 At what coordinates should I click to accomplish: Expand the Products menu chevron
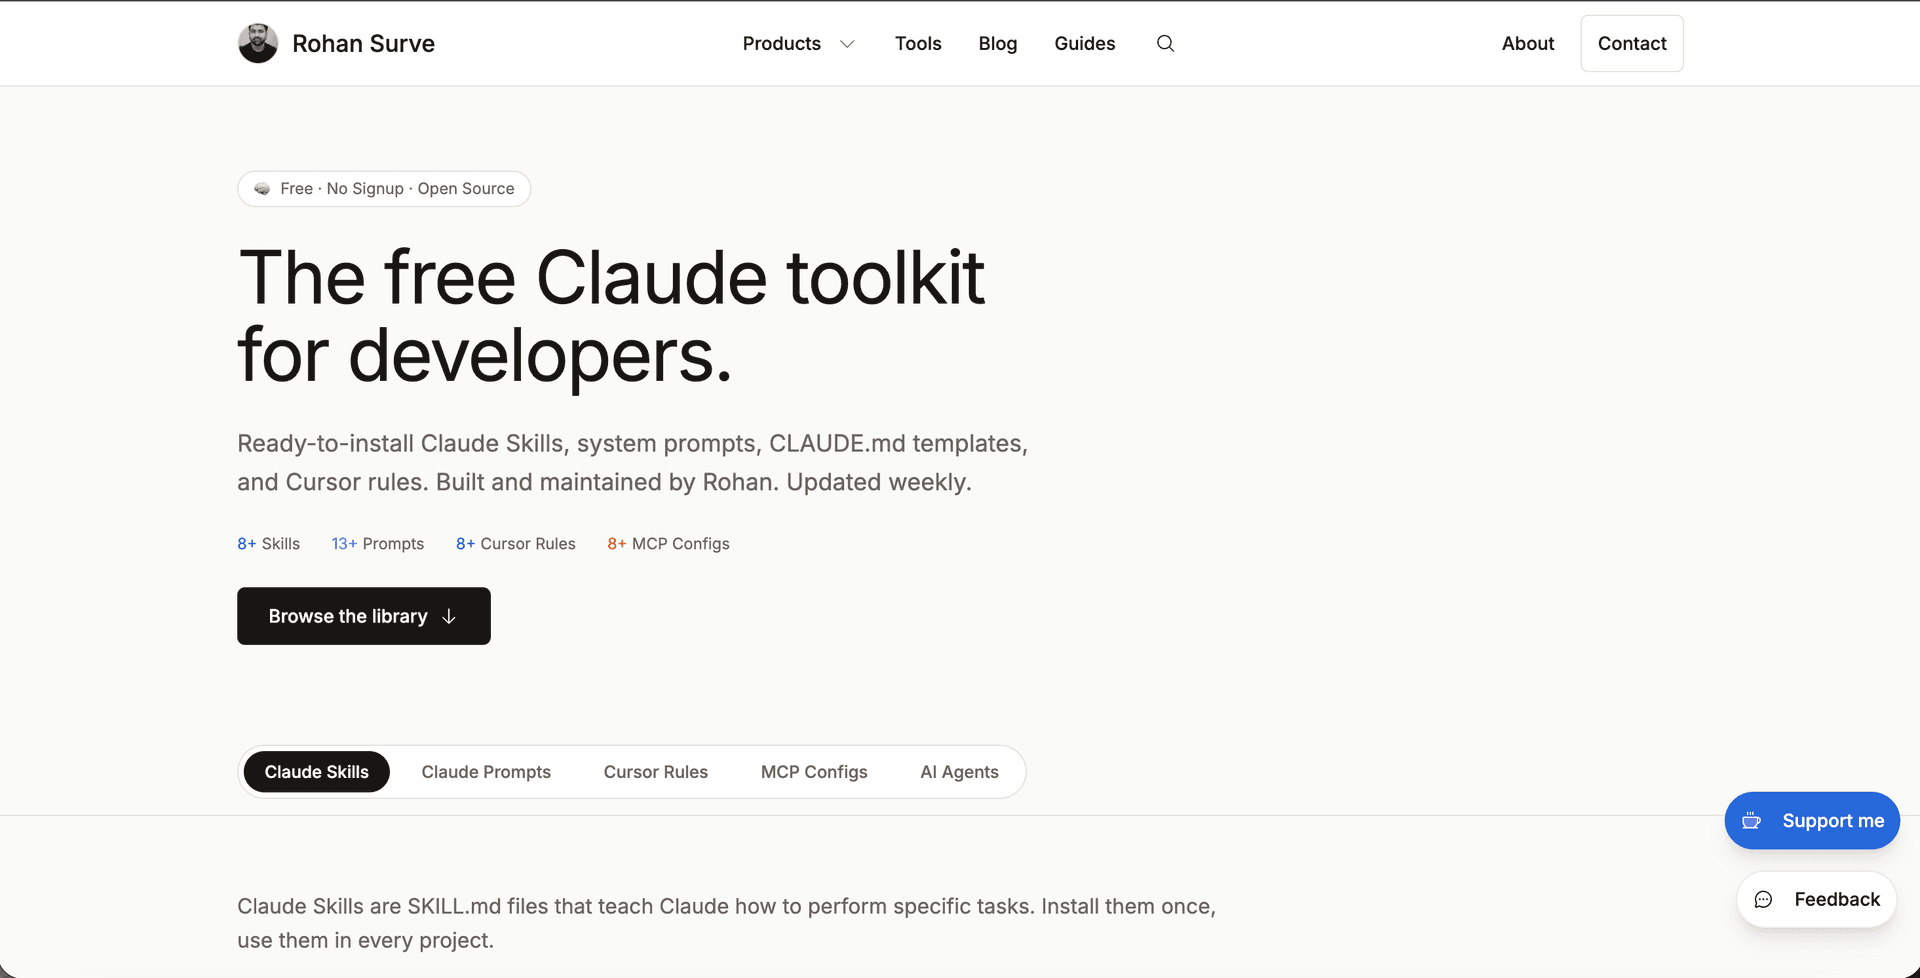[x=847, y=44]
